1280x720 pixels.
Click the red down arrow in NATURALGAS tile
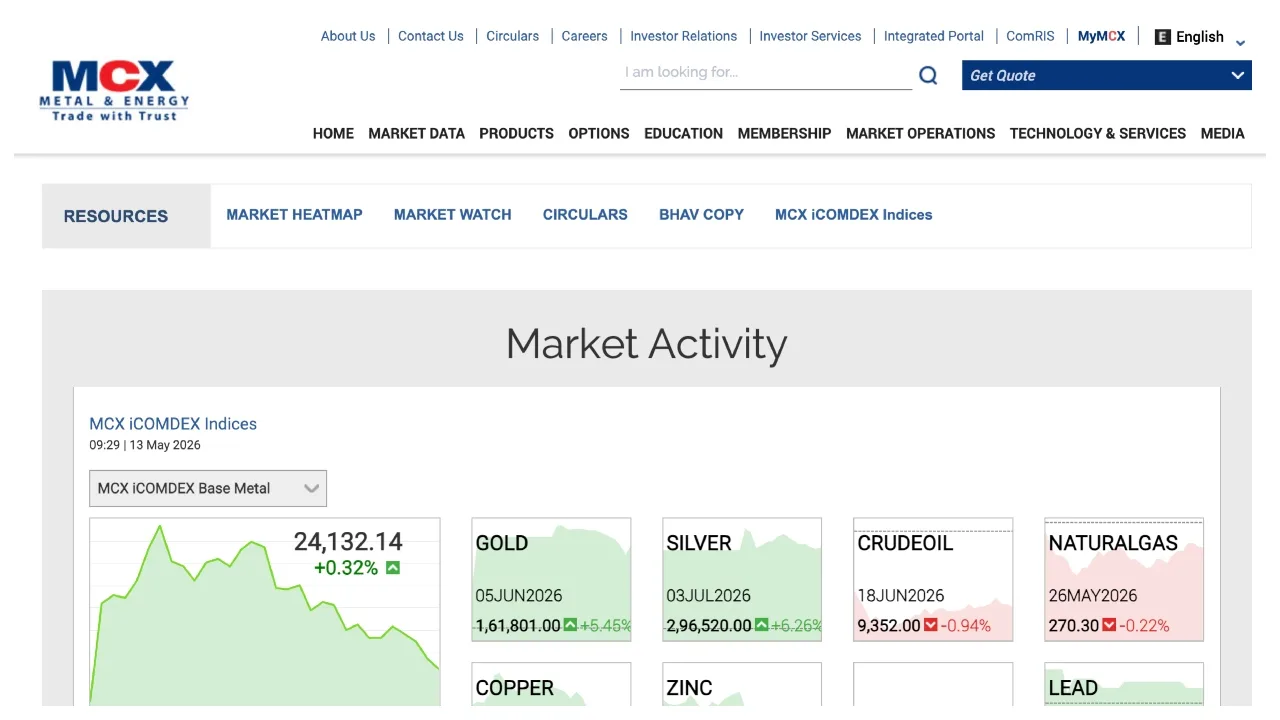pyautogui.click(x=1108, y=625)
